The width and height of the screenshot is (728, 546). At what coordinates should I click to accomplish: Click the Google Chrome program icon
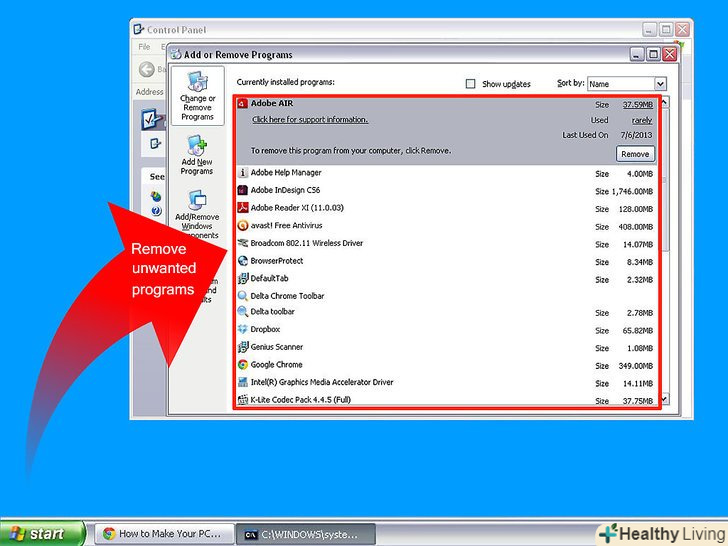[x=242, y=364]
